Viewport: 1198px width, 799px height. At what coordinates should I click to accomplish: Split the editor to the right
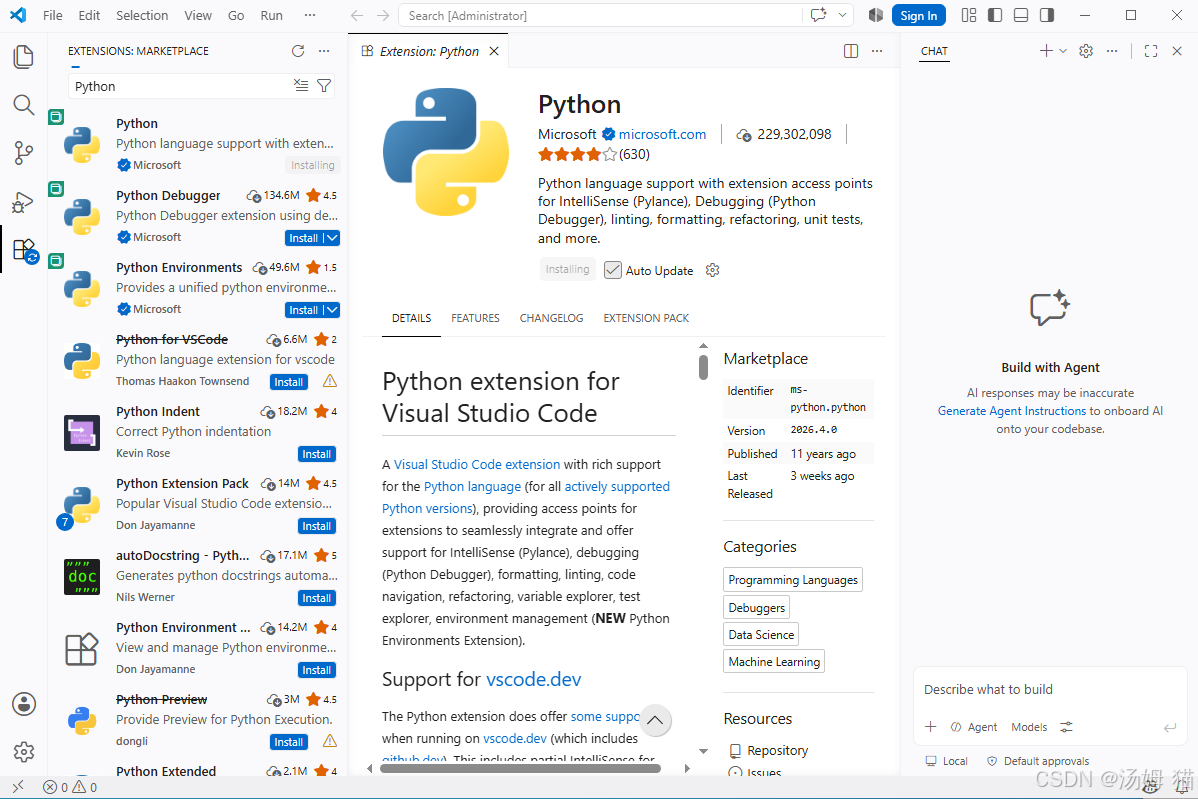click(x=850, y=51)
